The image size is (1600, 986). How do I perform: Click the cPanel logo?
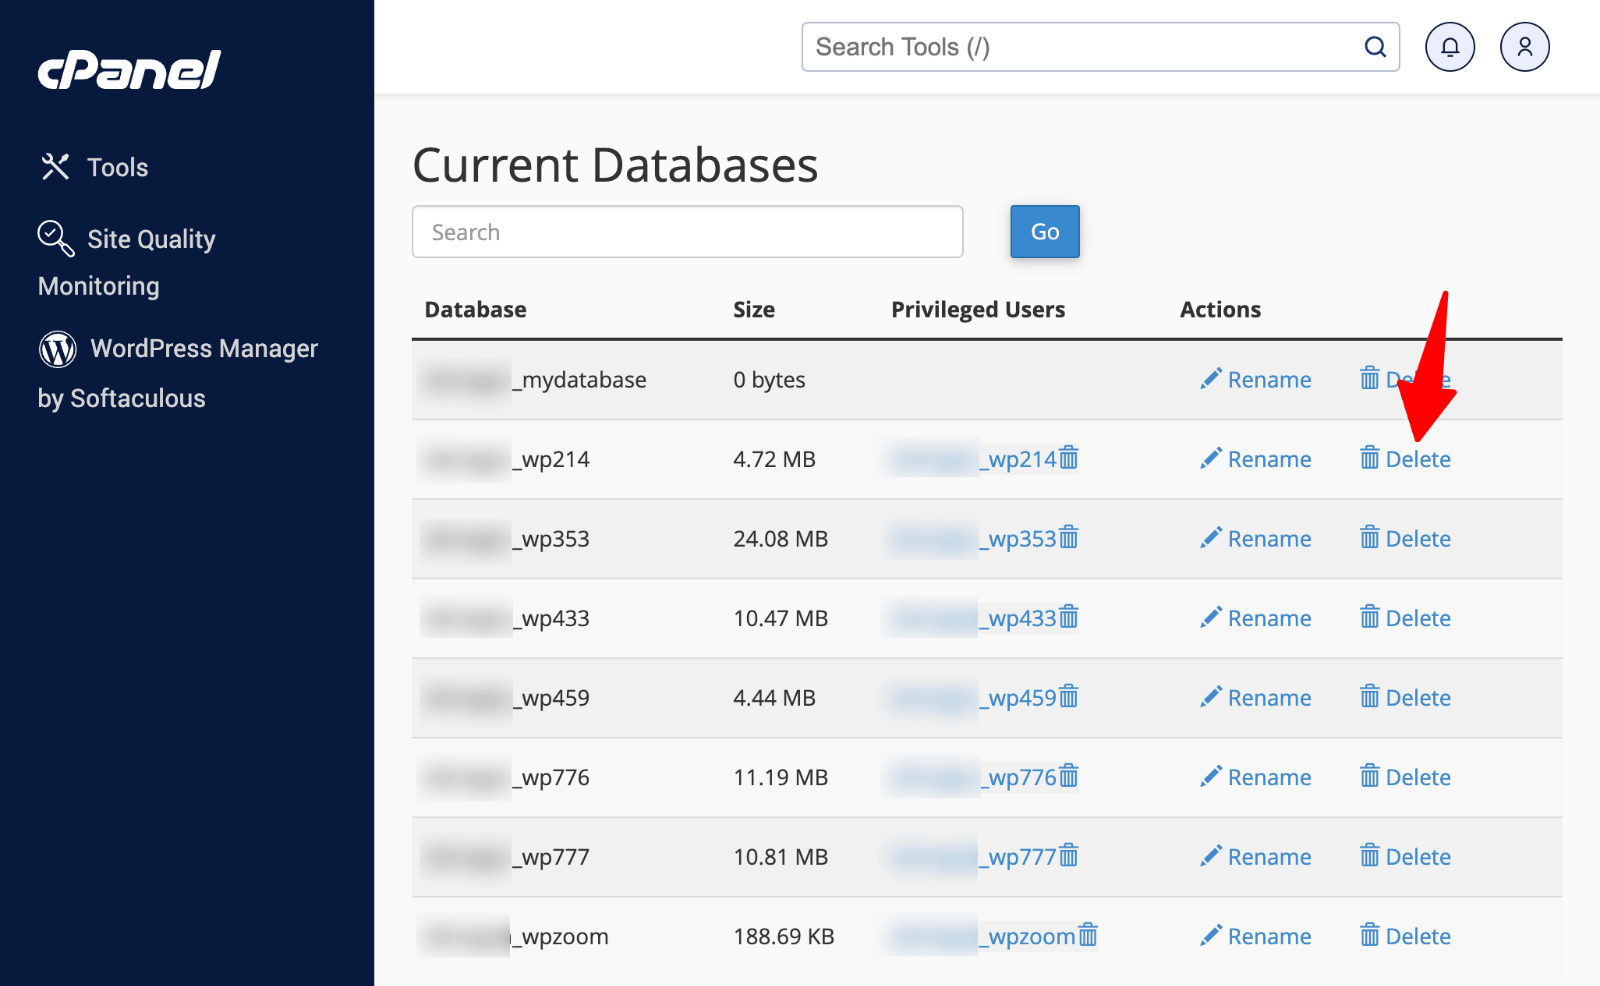[127, 70]
